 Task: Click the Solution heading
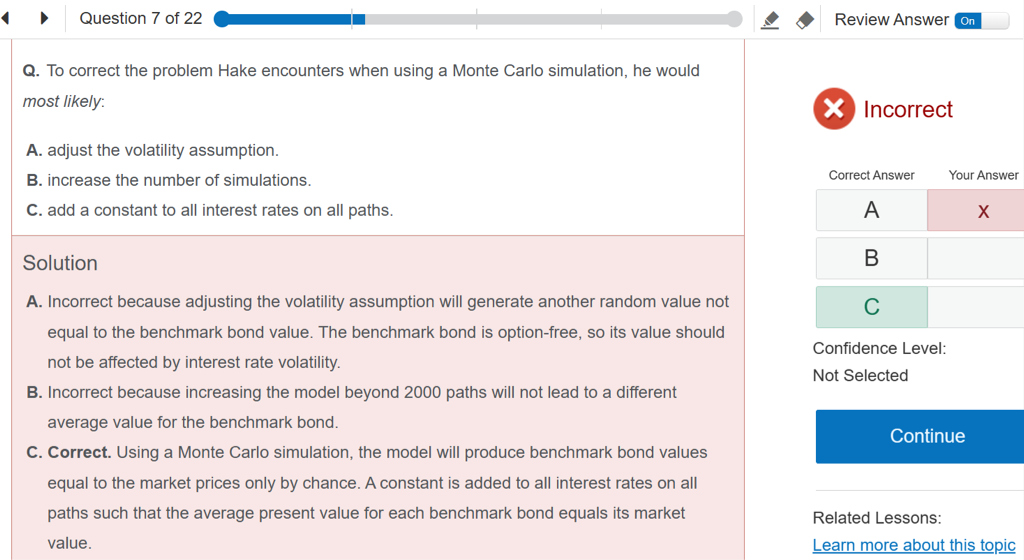point(60,263)
